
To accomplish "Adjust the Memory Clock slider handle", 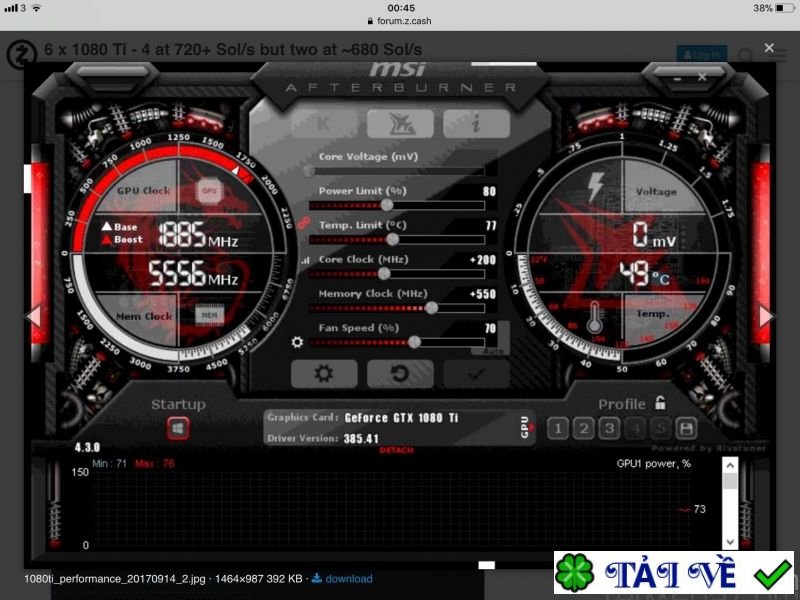I will 432,308.
